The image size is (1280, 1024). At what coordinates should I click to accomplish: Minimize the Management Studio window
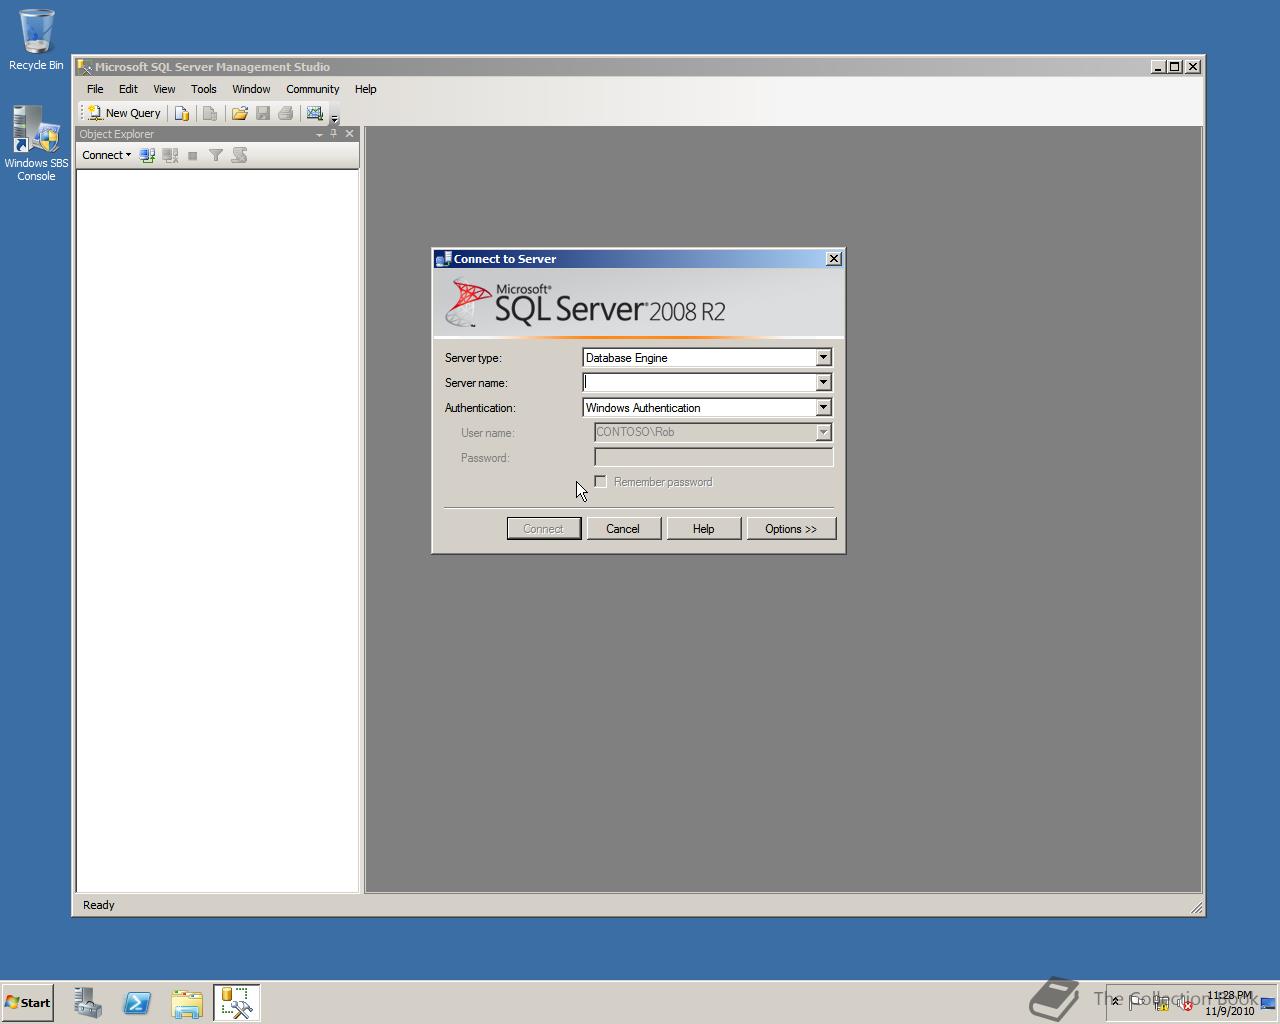tap(1158, 67)
